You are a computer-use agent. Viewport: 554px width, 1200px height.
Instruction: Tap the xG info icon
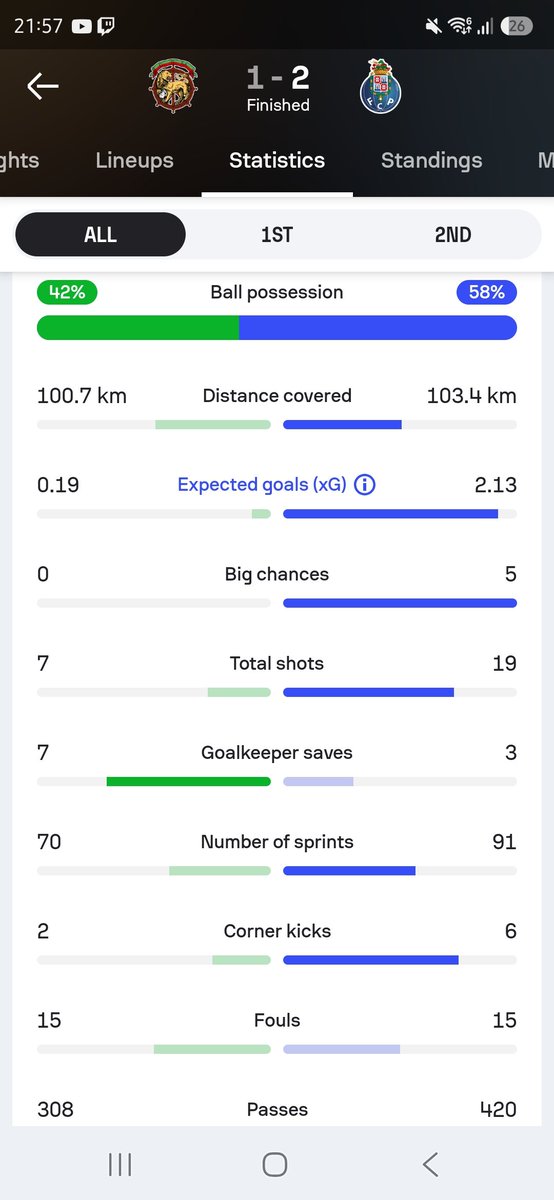(x=365, y=485)
